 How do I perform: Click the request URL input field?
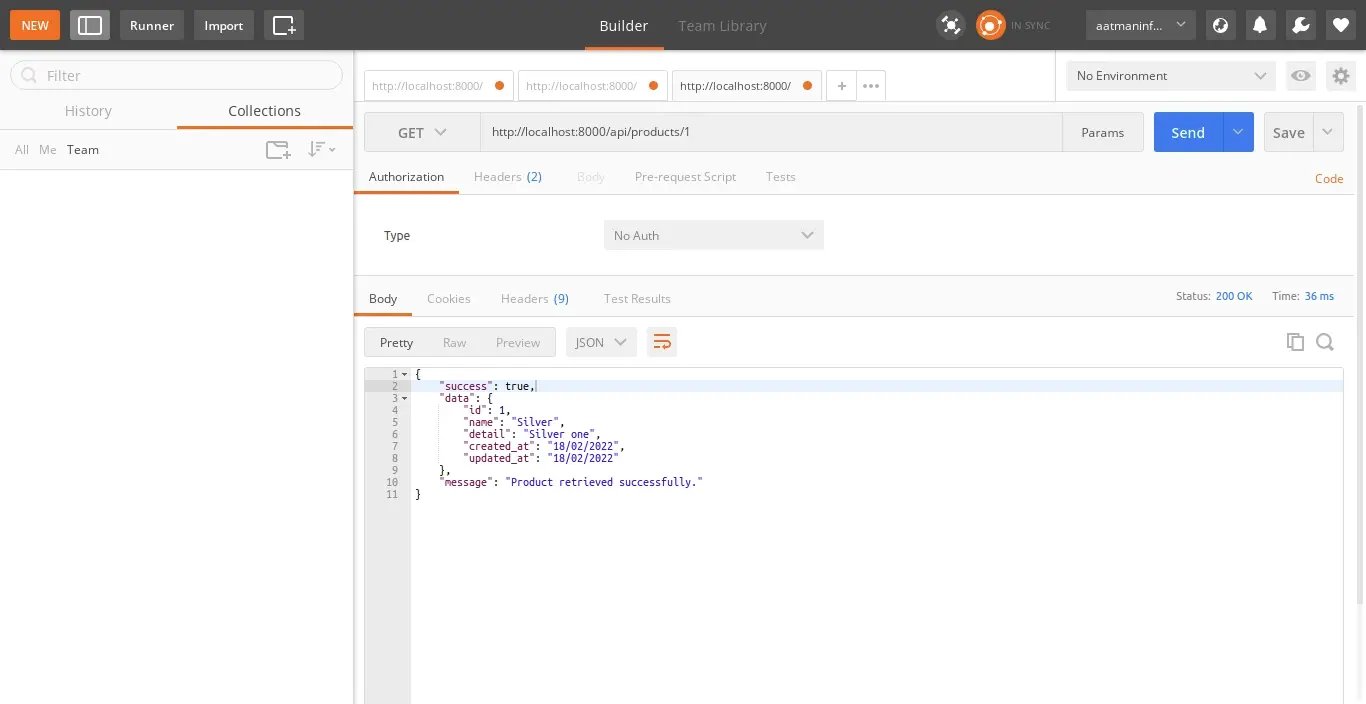[x=770, y=132]
